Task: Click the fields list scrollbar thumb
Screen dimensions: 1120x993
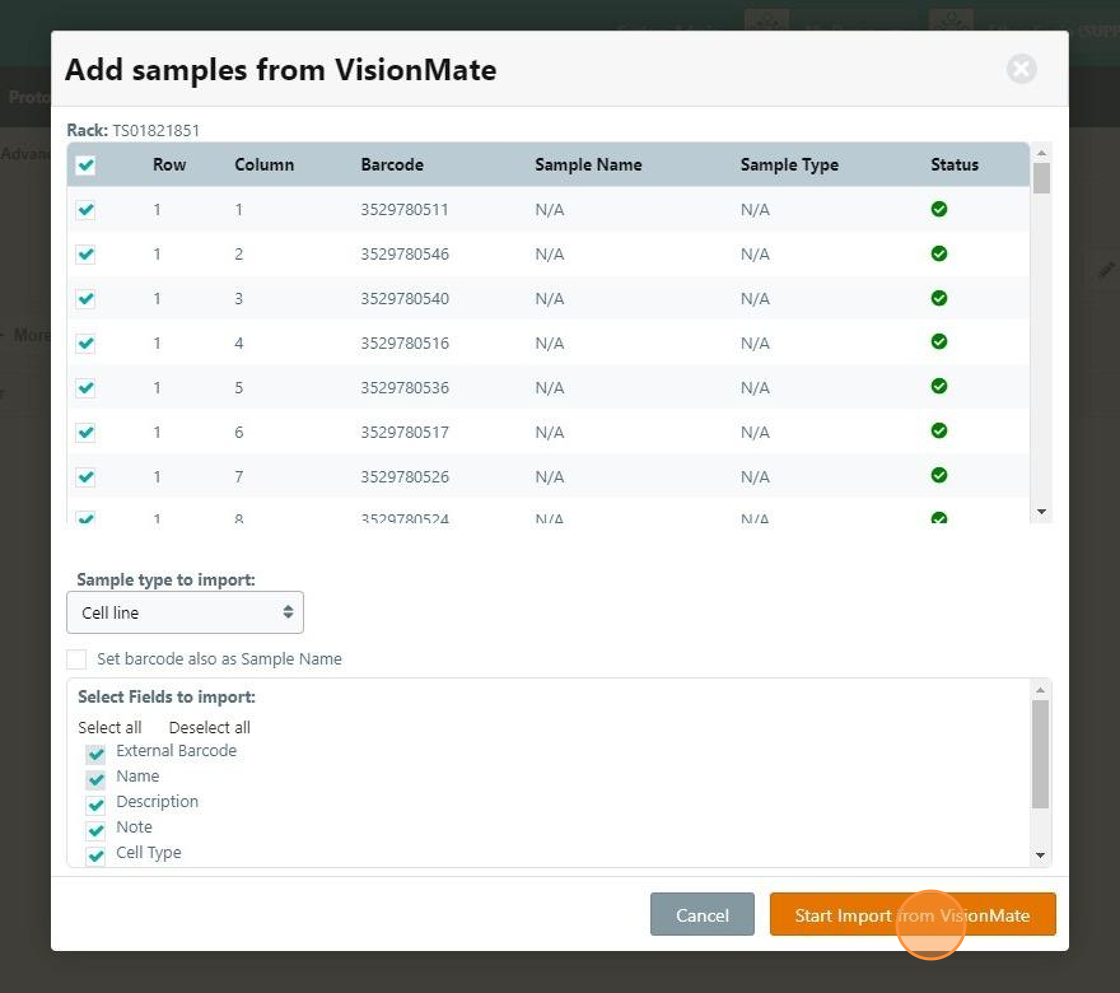Action: 1041,754
